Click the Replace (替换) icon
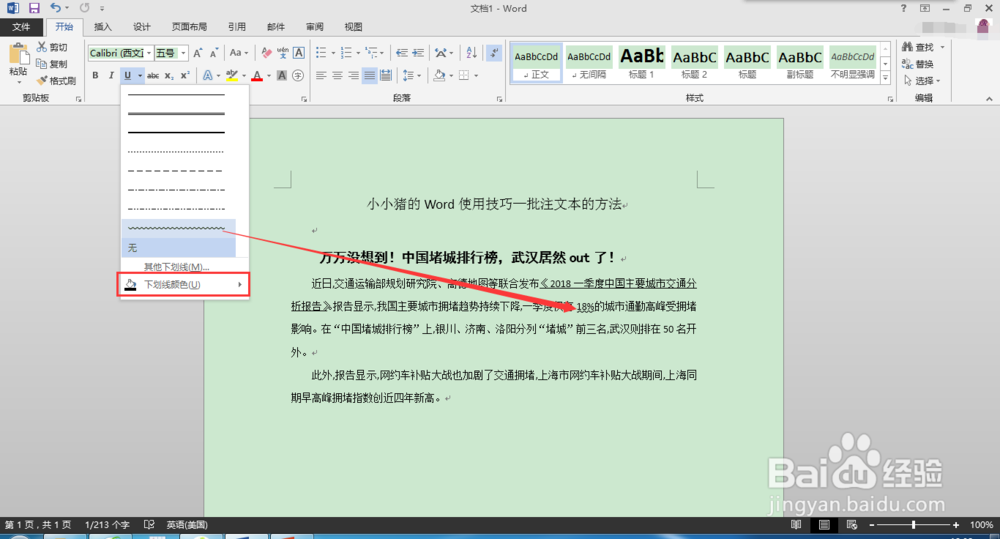This screenshot has width=1000, height=539. click(x=907, y=64)
